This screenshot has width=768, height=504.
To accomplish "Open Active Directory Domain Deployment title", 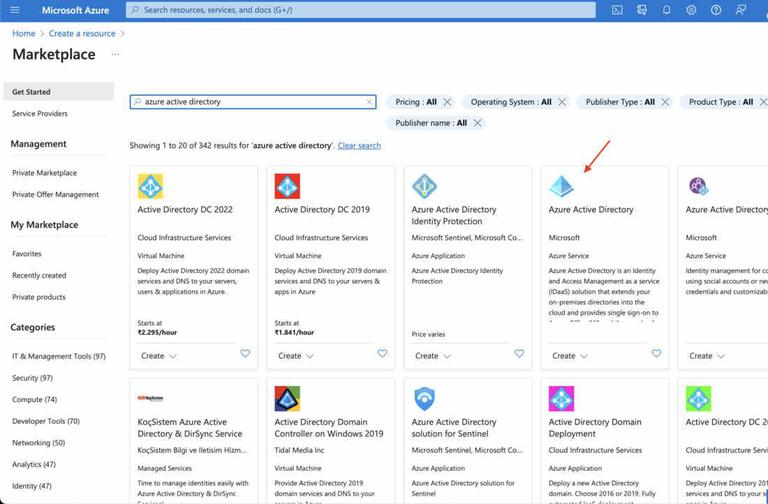I will point(595,428).
